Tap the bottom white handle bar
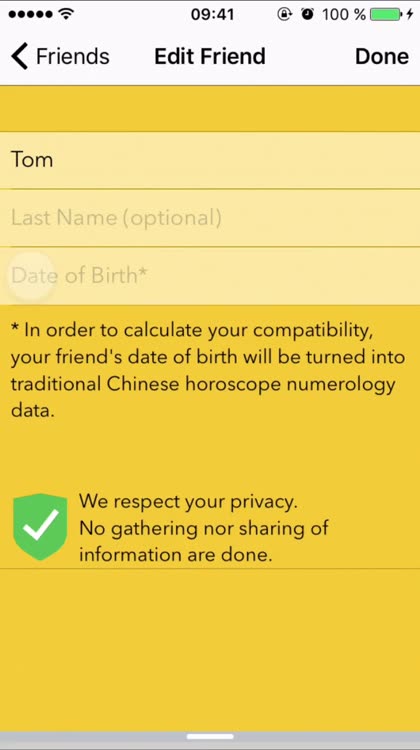Viewport: 420px width, 750px height. click(x=210, y=737)
